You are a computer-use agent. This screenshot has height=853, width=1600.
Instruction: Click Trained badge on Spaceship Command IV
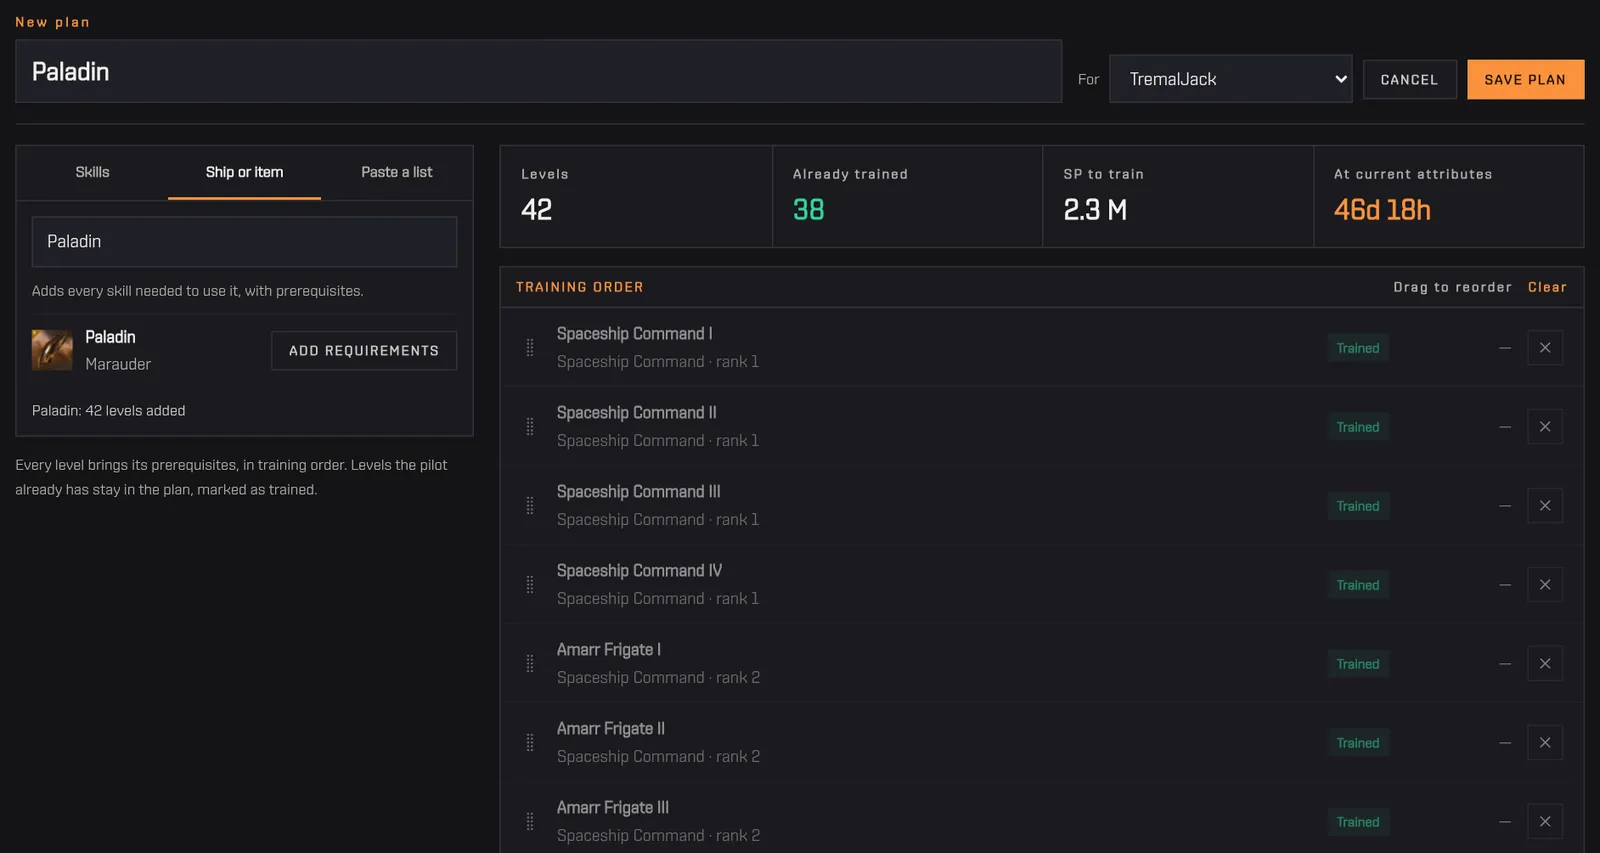[x=1358, y=585]
